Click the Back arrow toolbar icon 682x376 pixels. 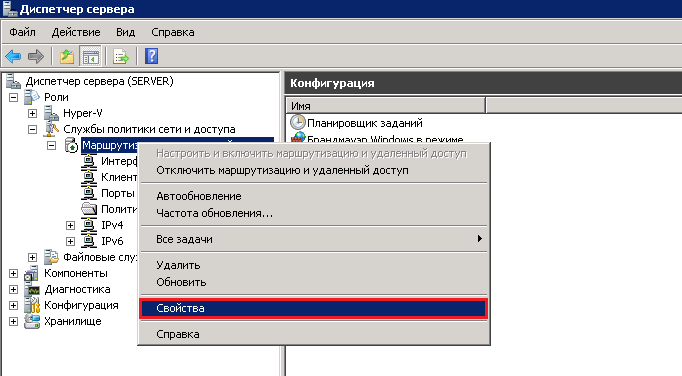click(13, 56)
